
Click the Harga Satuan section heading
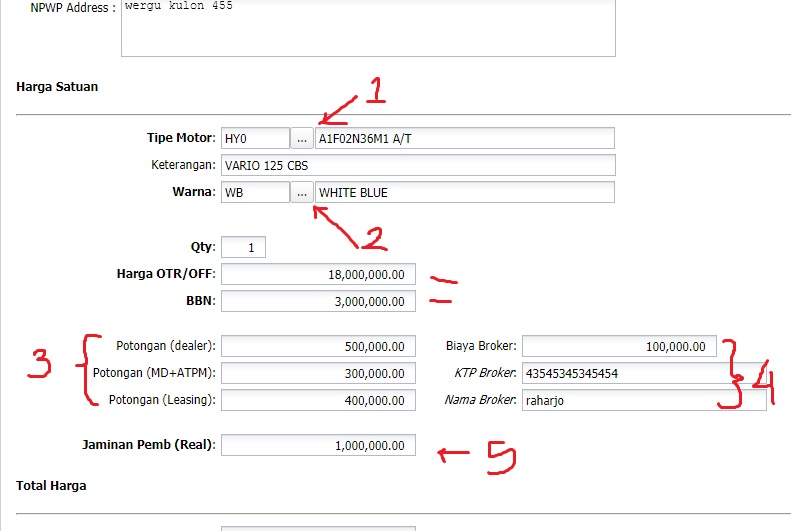[x=57, y=87]
